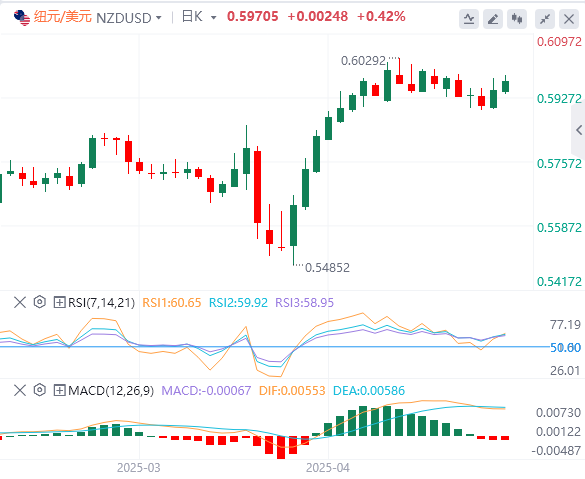Click the New Zealand/US flag icon
The height and width of the screenshot is (479, 585).
click(x=22, y=18)
